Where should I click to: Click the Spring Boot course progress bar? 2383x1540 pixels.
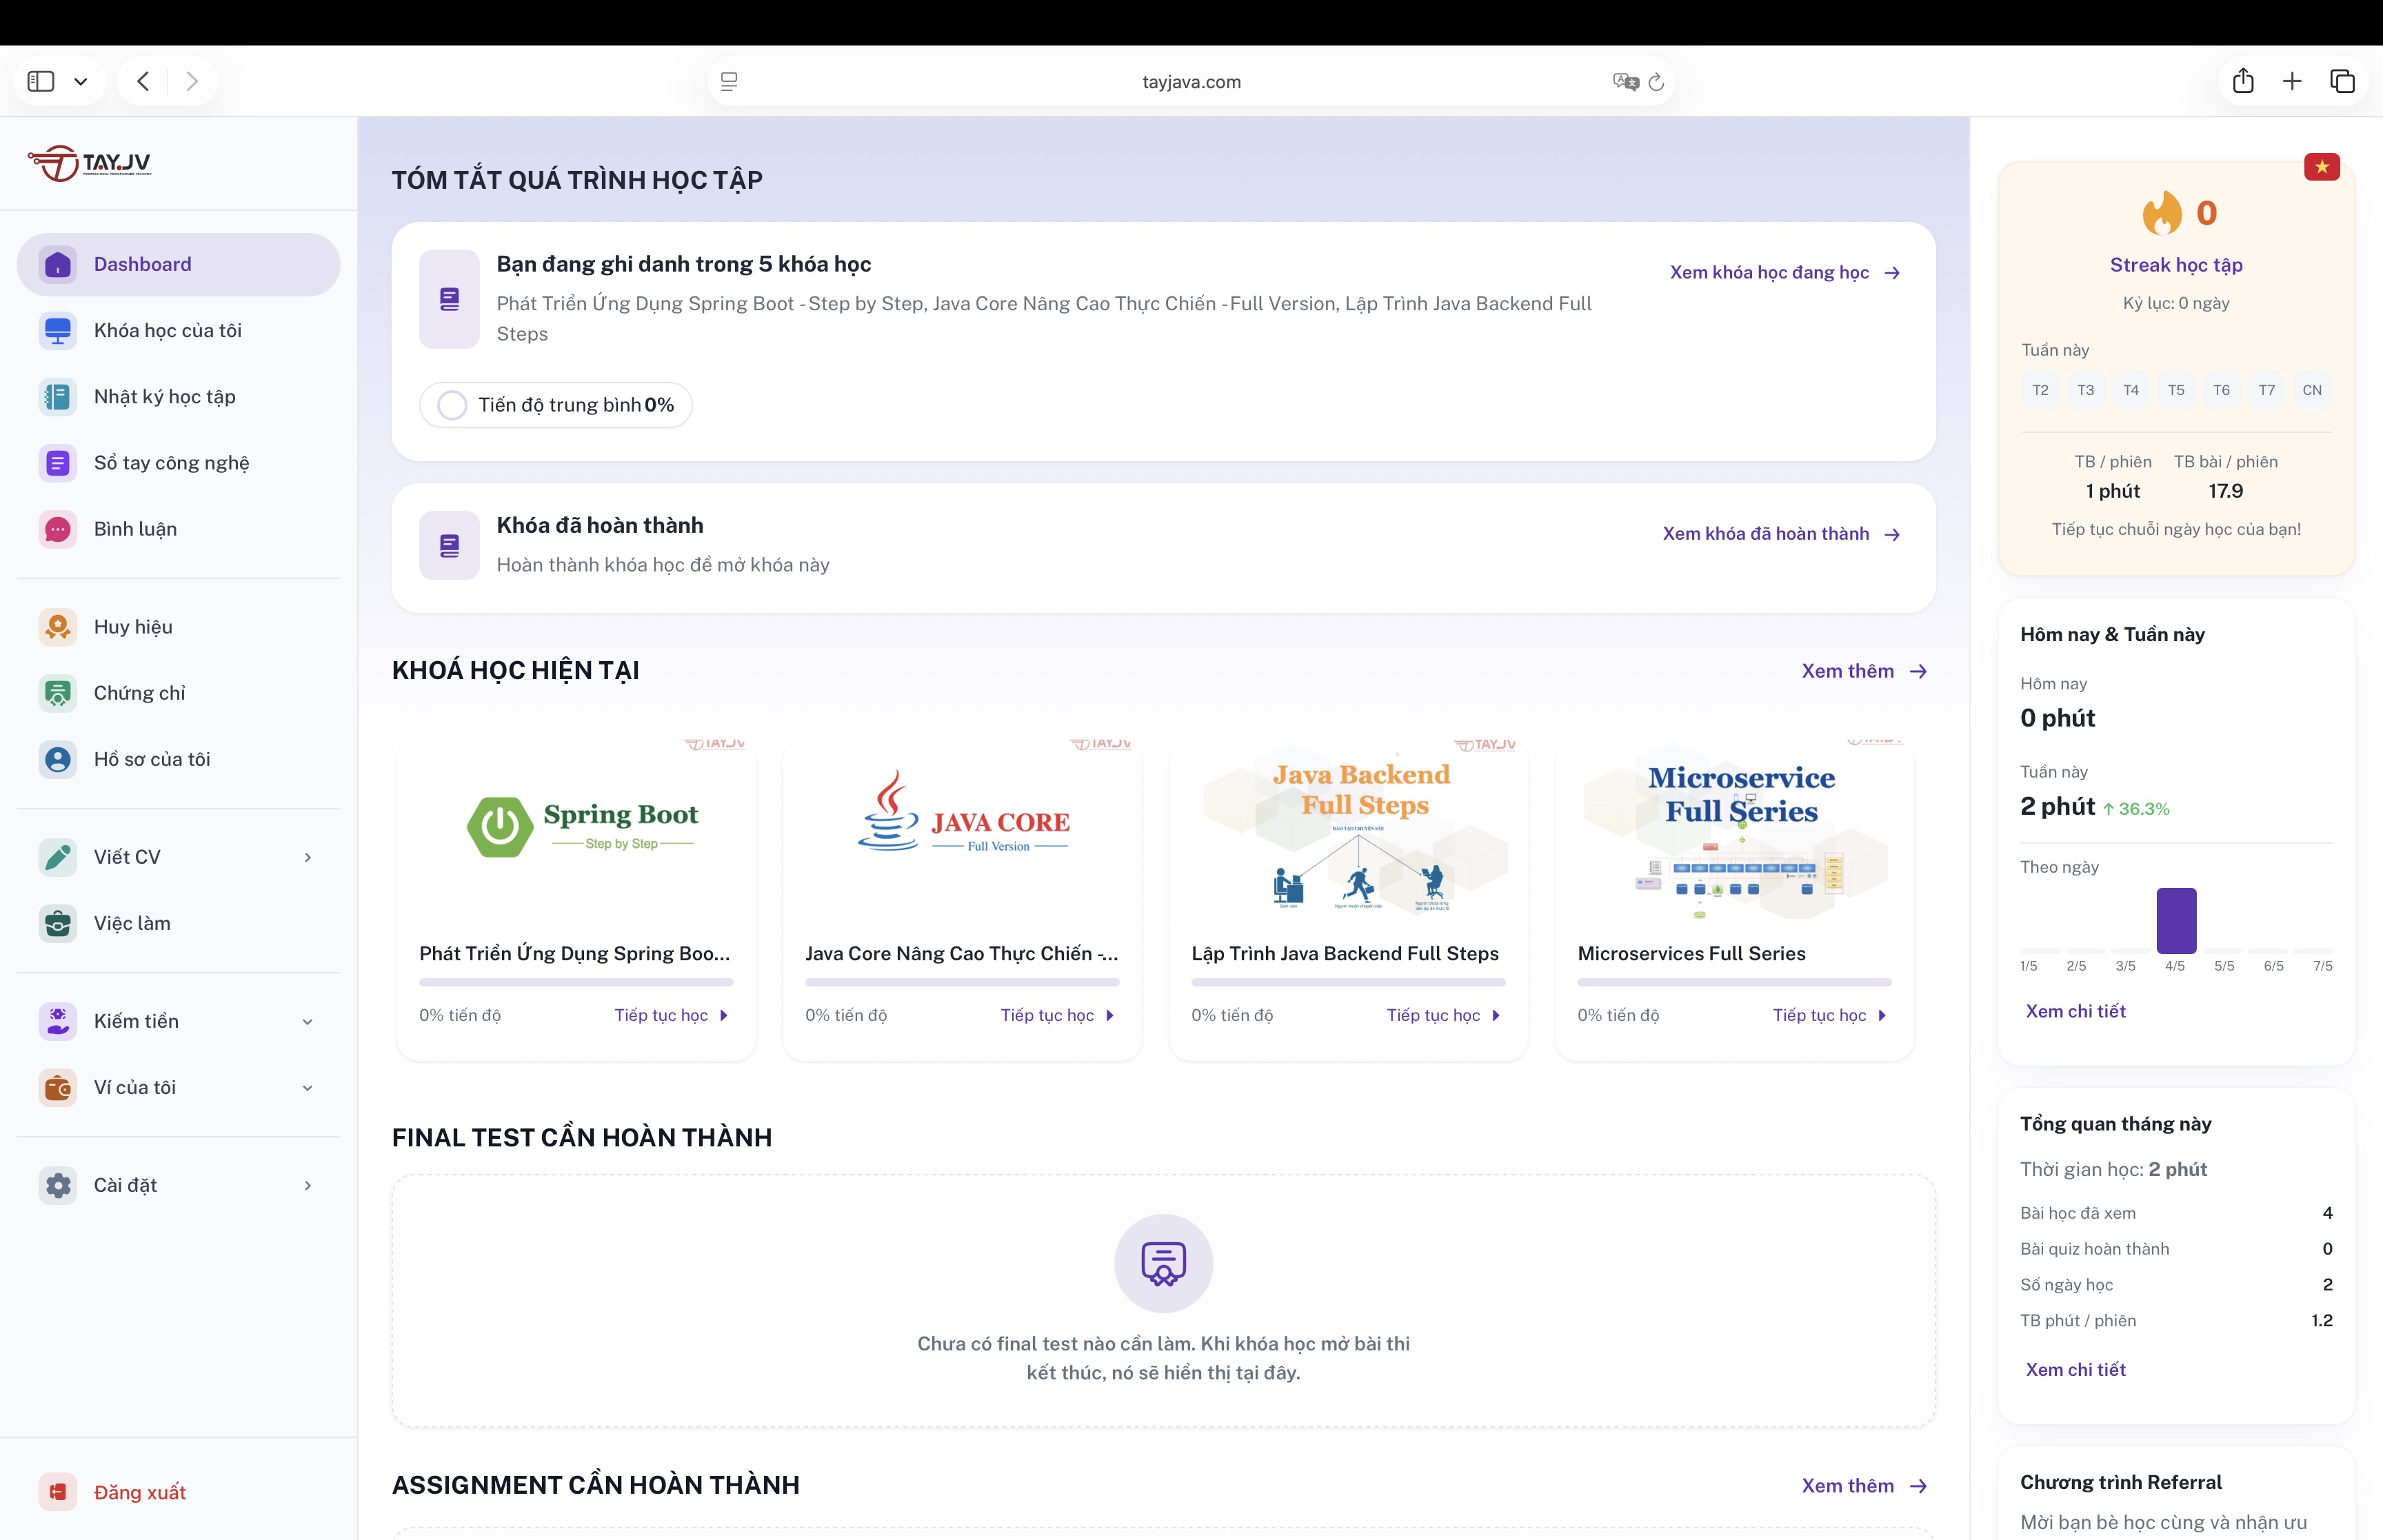tap(576, 982)
